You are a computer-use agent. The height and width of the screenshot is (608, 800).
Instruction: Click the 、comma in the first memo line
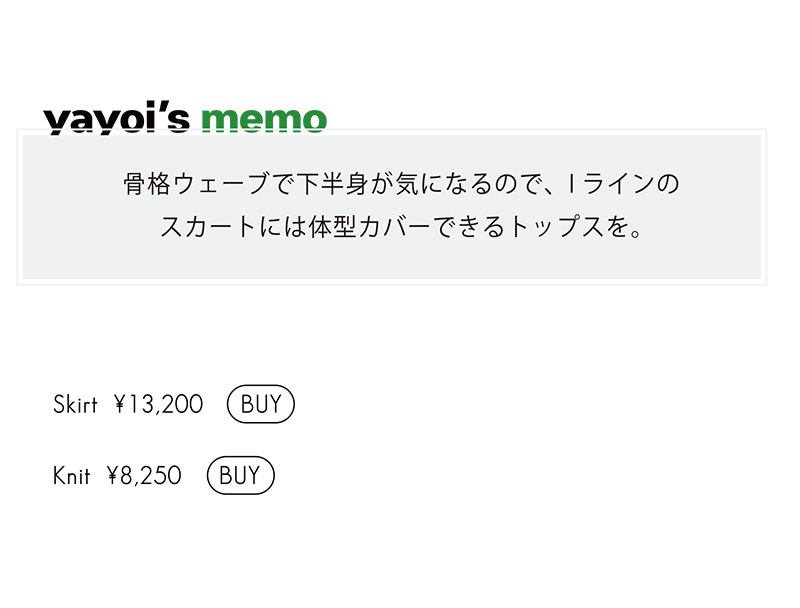click(548, 191)
